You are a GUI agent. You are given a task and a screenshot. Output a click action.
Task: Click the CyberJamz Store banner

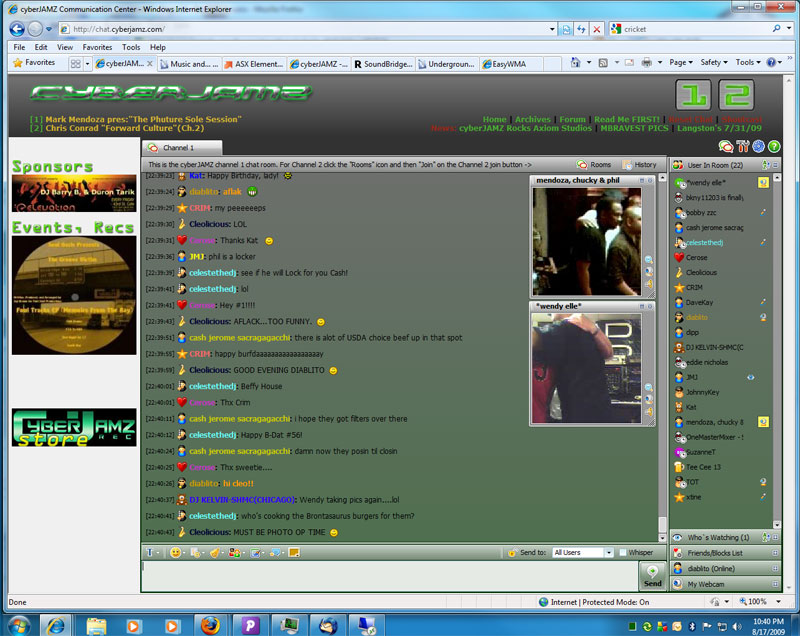74,427
